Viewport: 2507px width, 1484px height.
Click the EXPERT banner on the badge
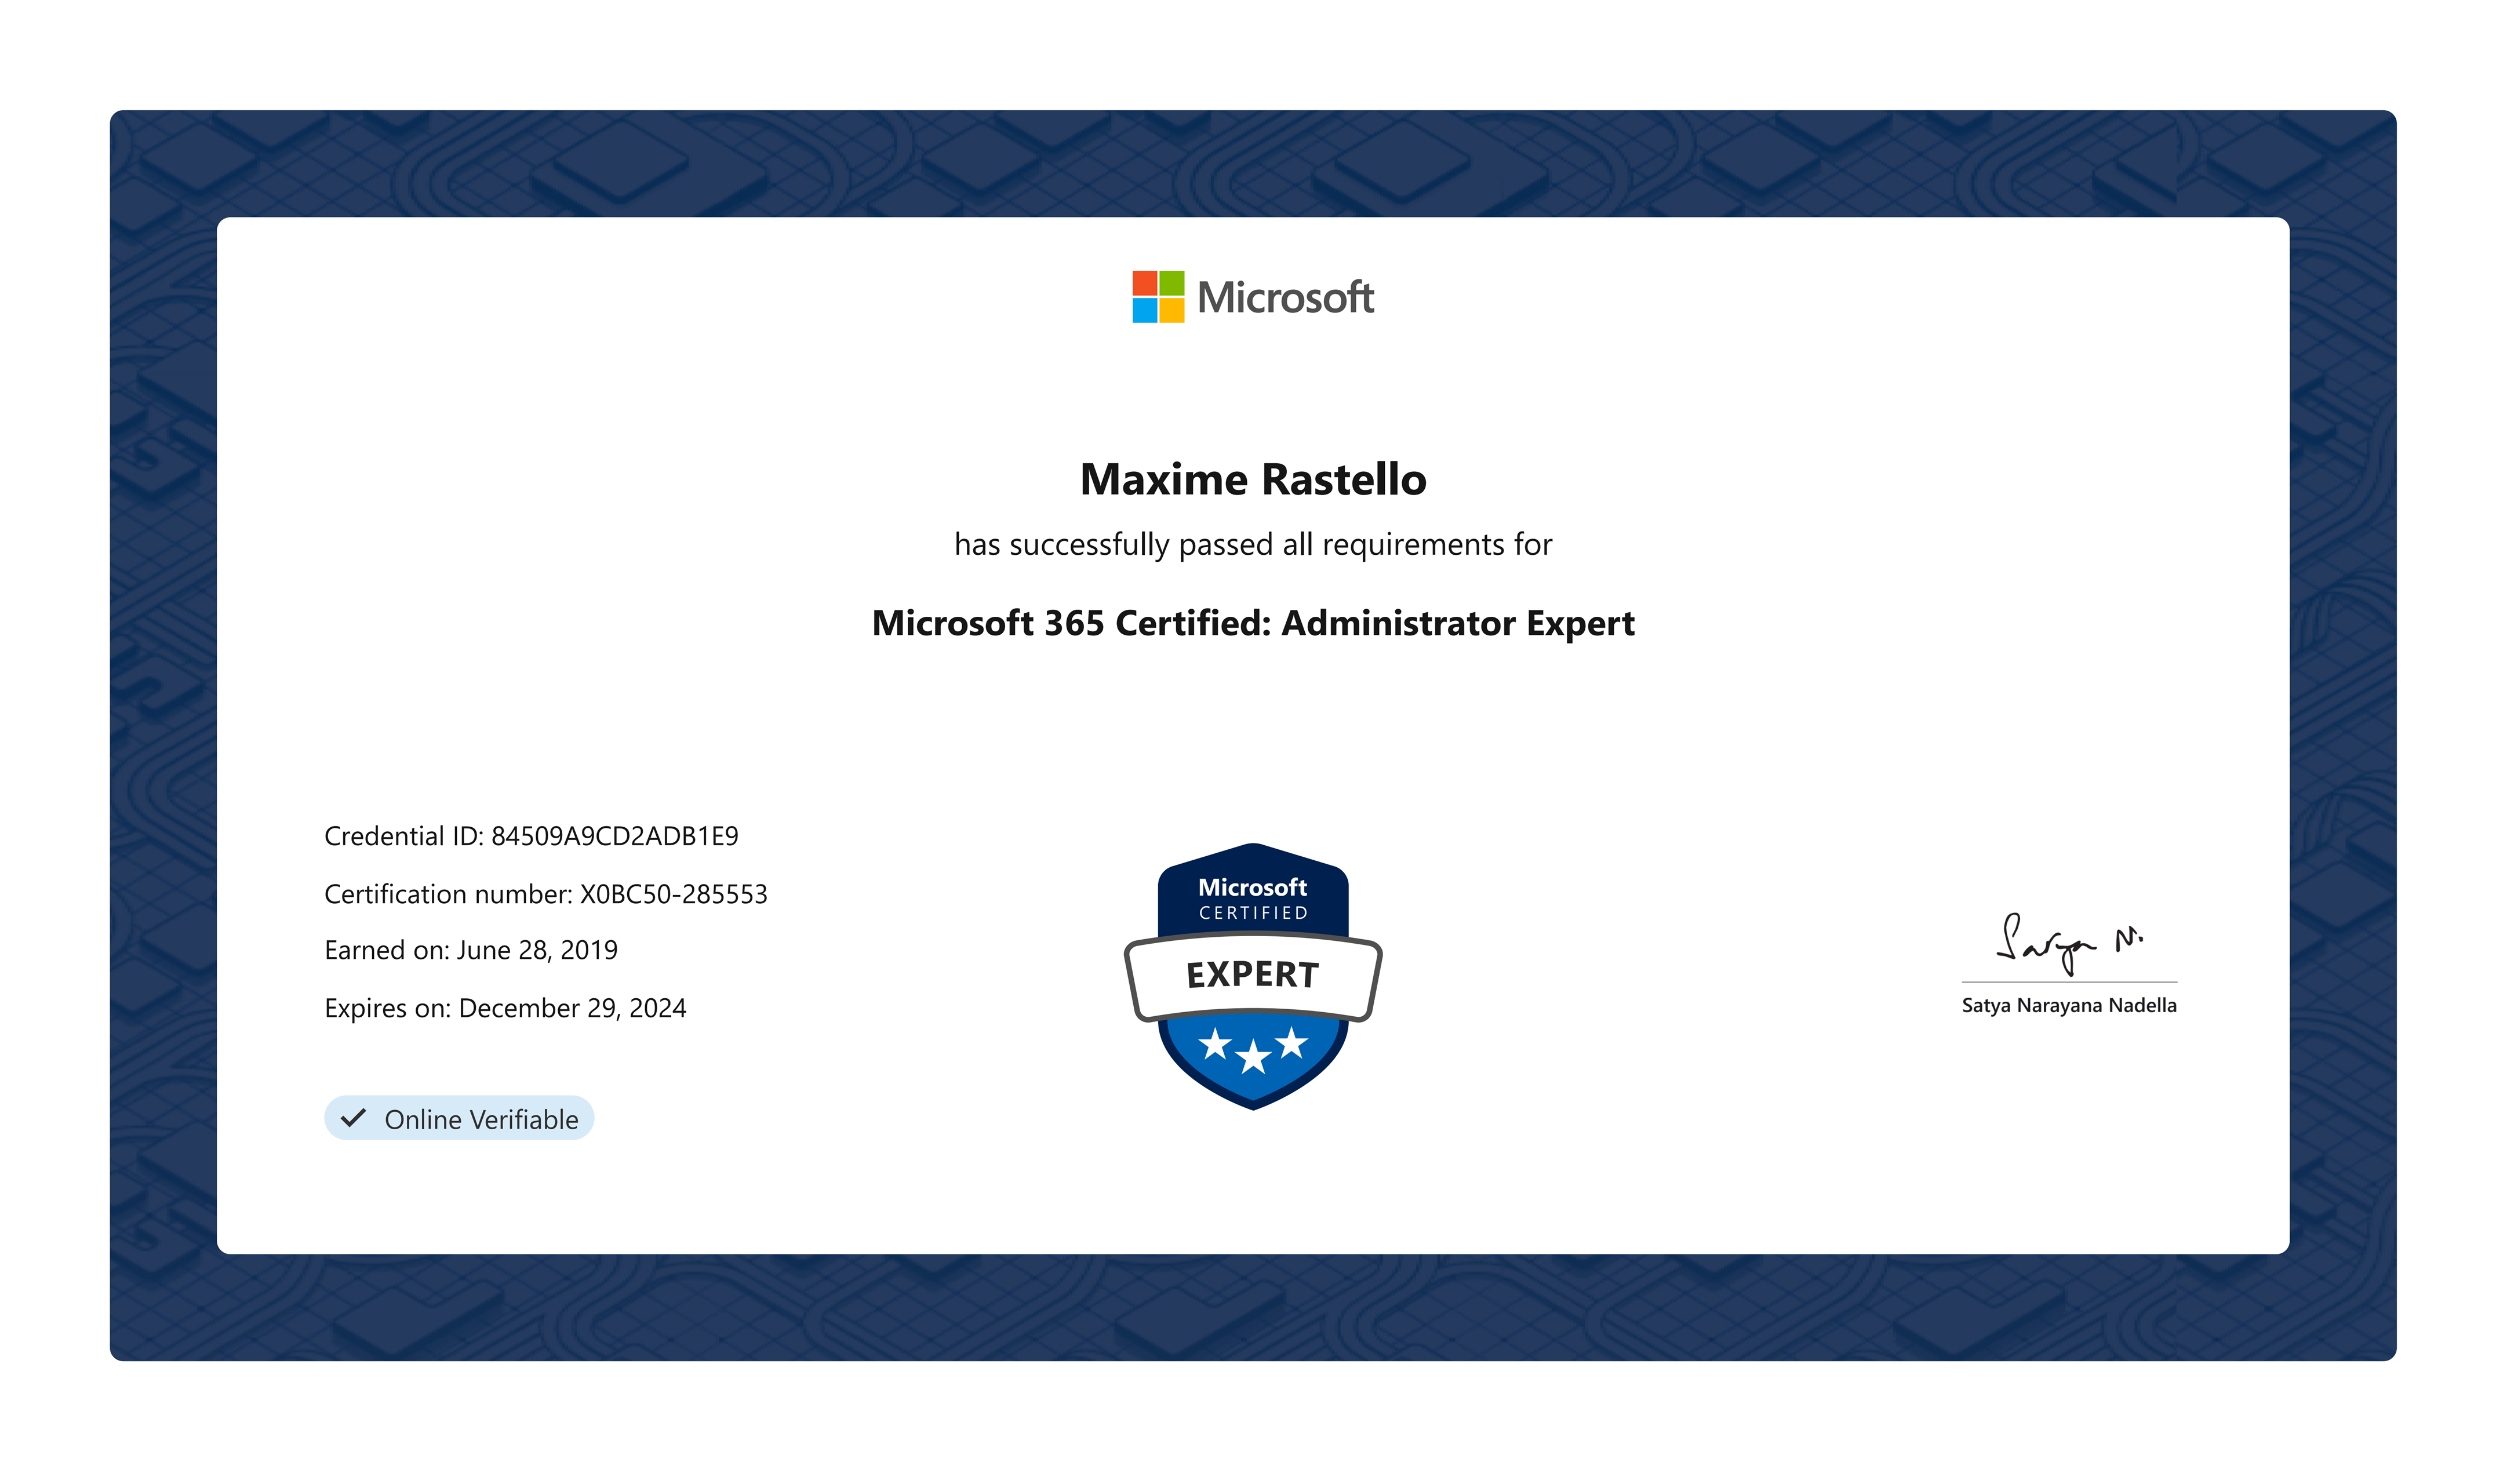coord(1253,975)
